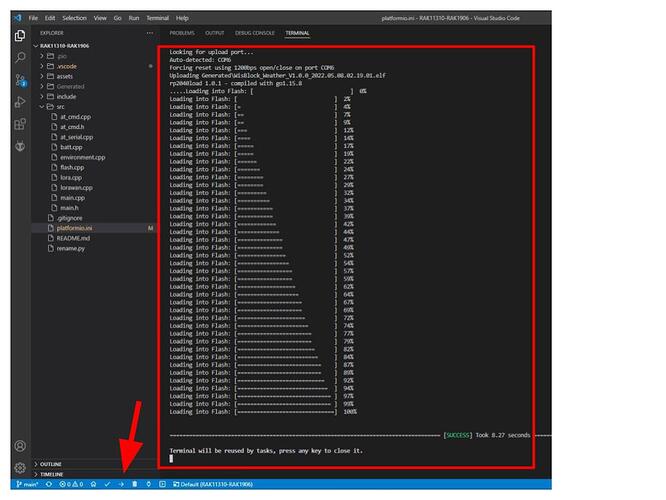
Task: Expand the assets folder
Action: tap(64, 76)
